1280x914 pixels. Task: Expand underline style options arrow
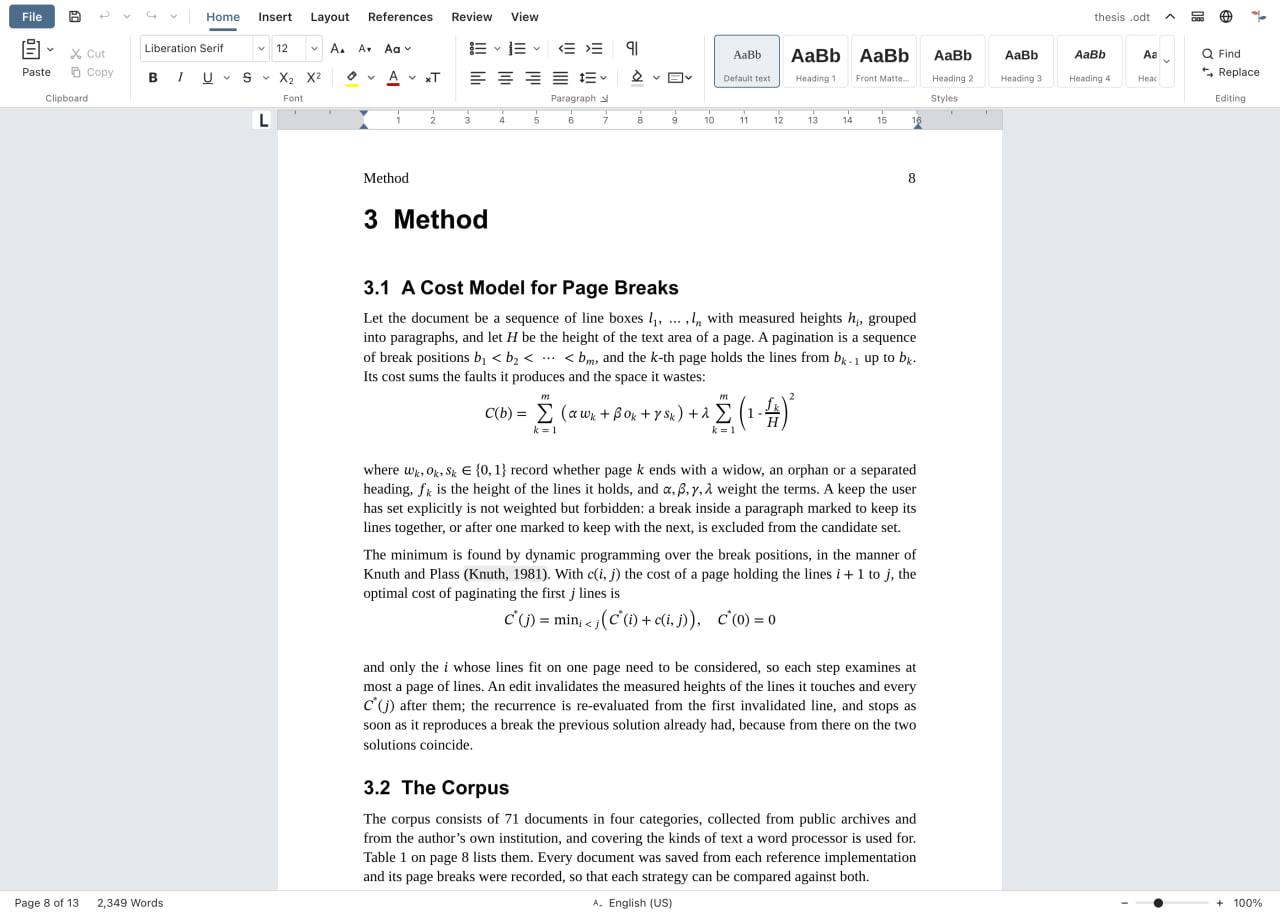pyautogui.click(x=226, y=77)
